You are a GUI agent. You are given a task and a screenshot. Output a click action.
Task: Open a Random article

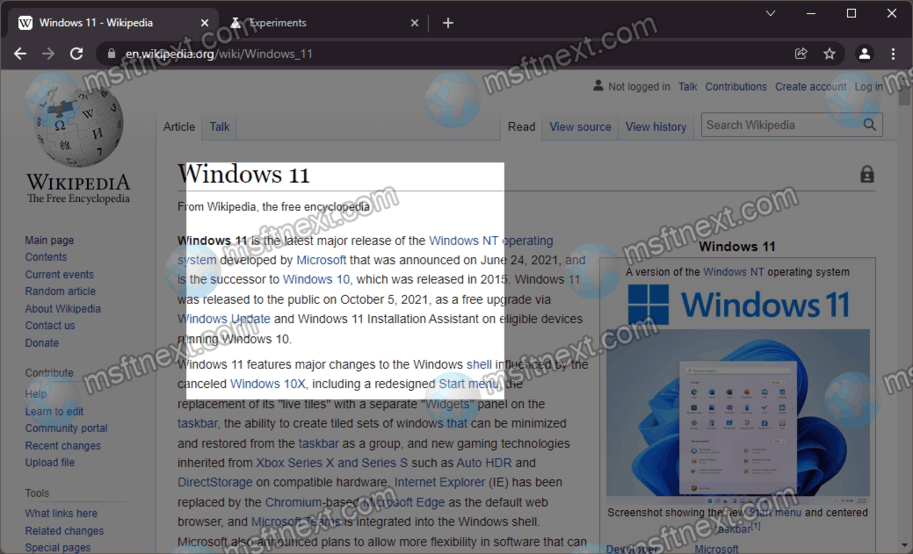[x=61, y=291]
